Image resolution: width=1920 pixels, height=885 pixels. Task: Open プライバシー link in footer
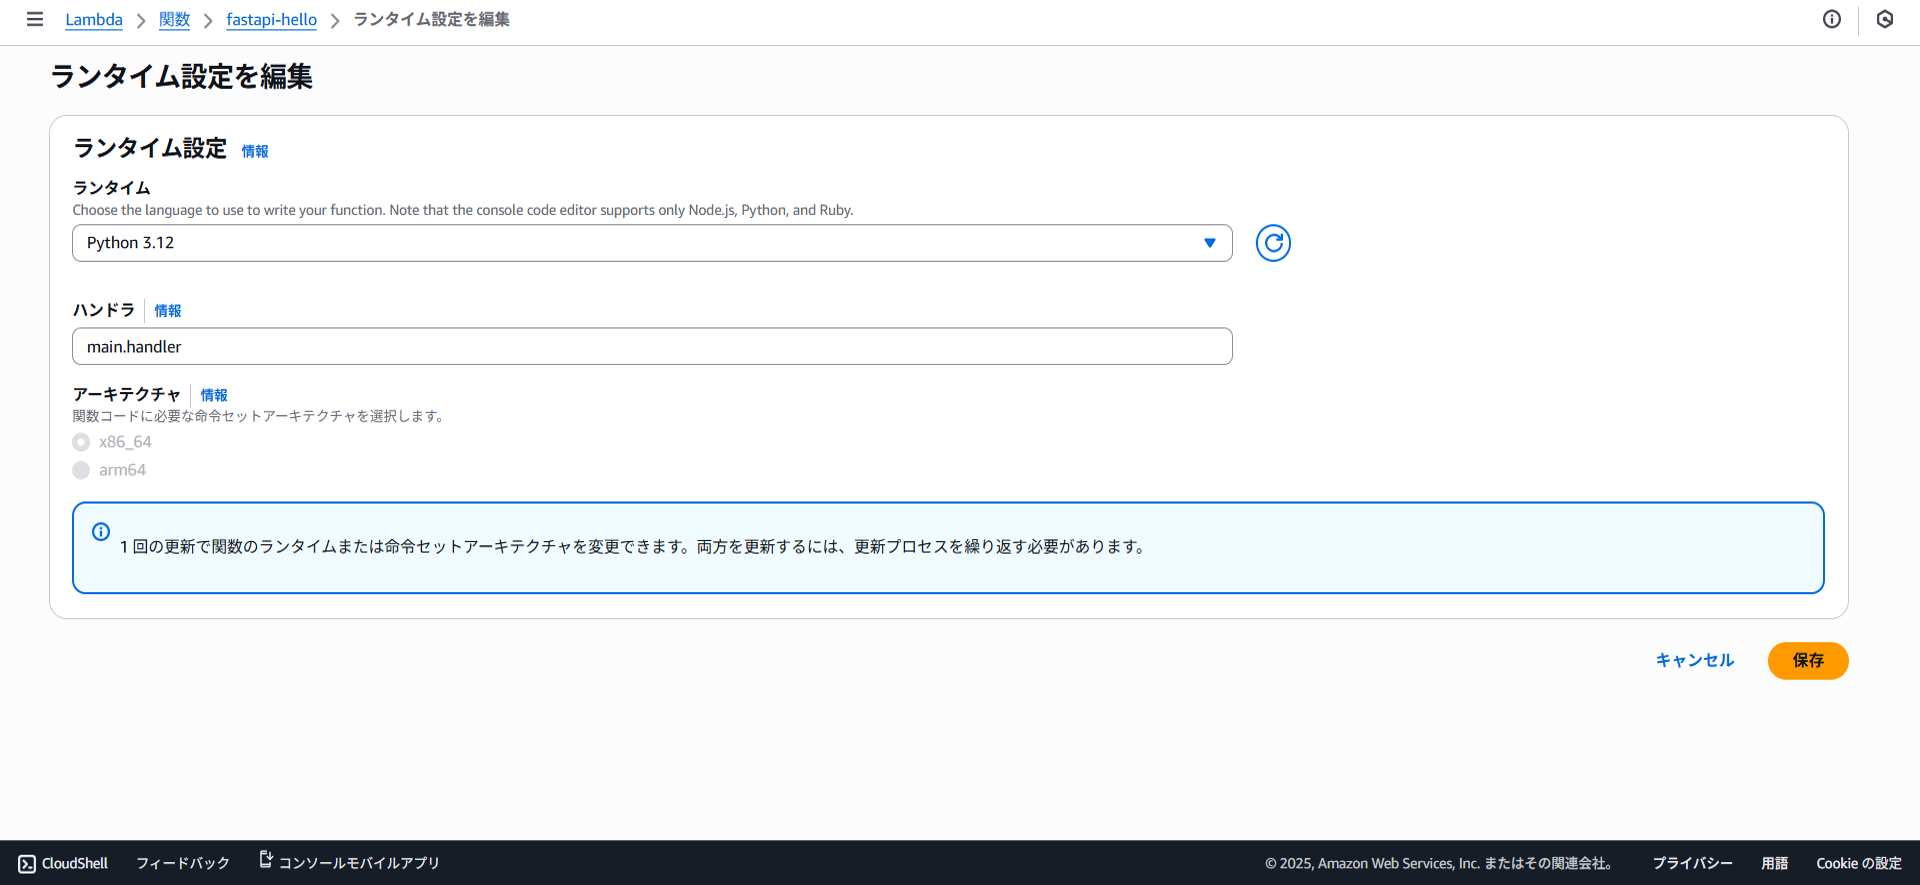[1692, 863]
